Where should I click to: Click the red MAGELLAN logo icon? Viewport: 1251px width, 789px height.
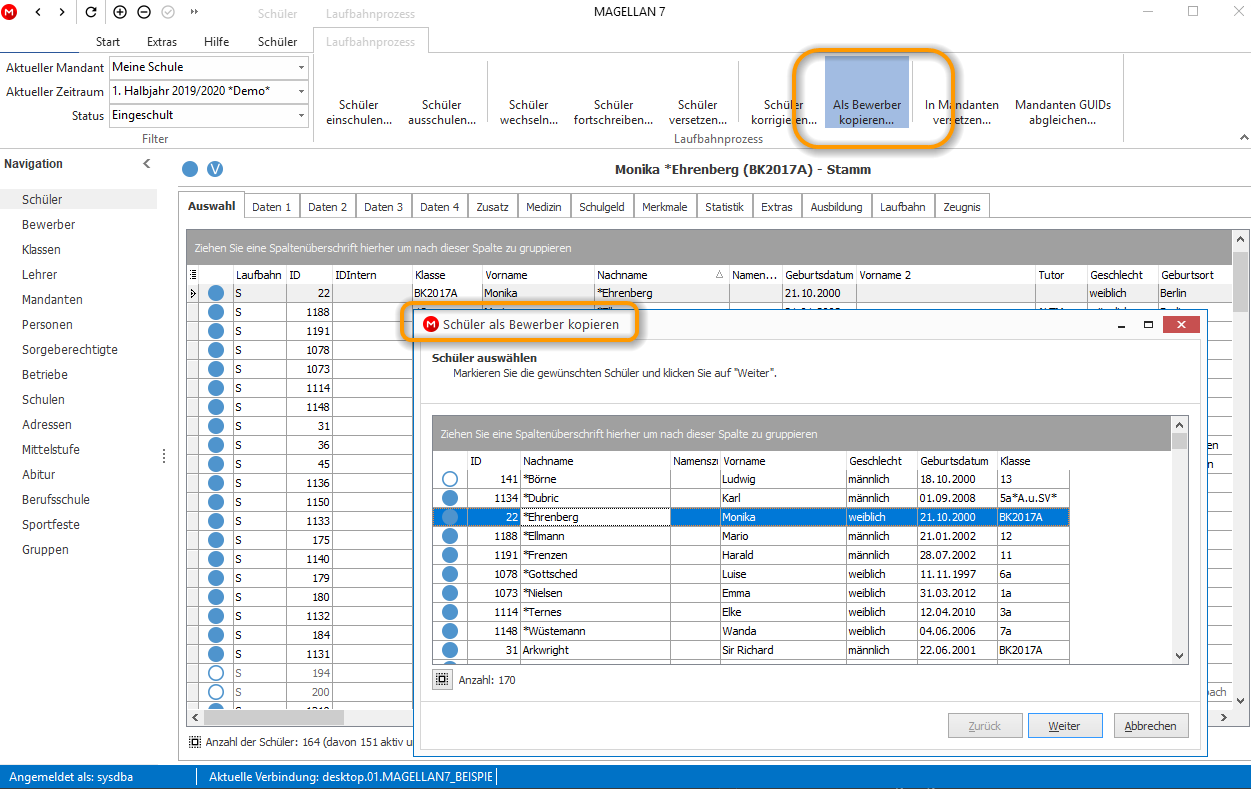coord(10,12)
